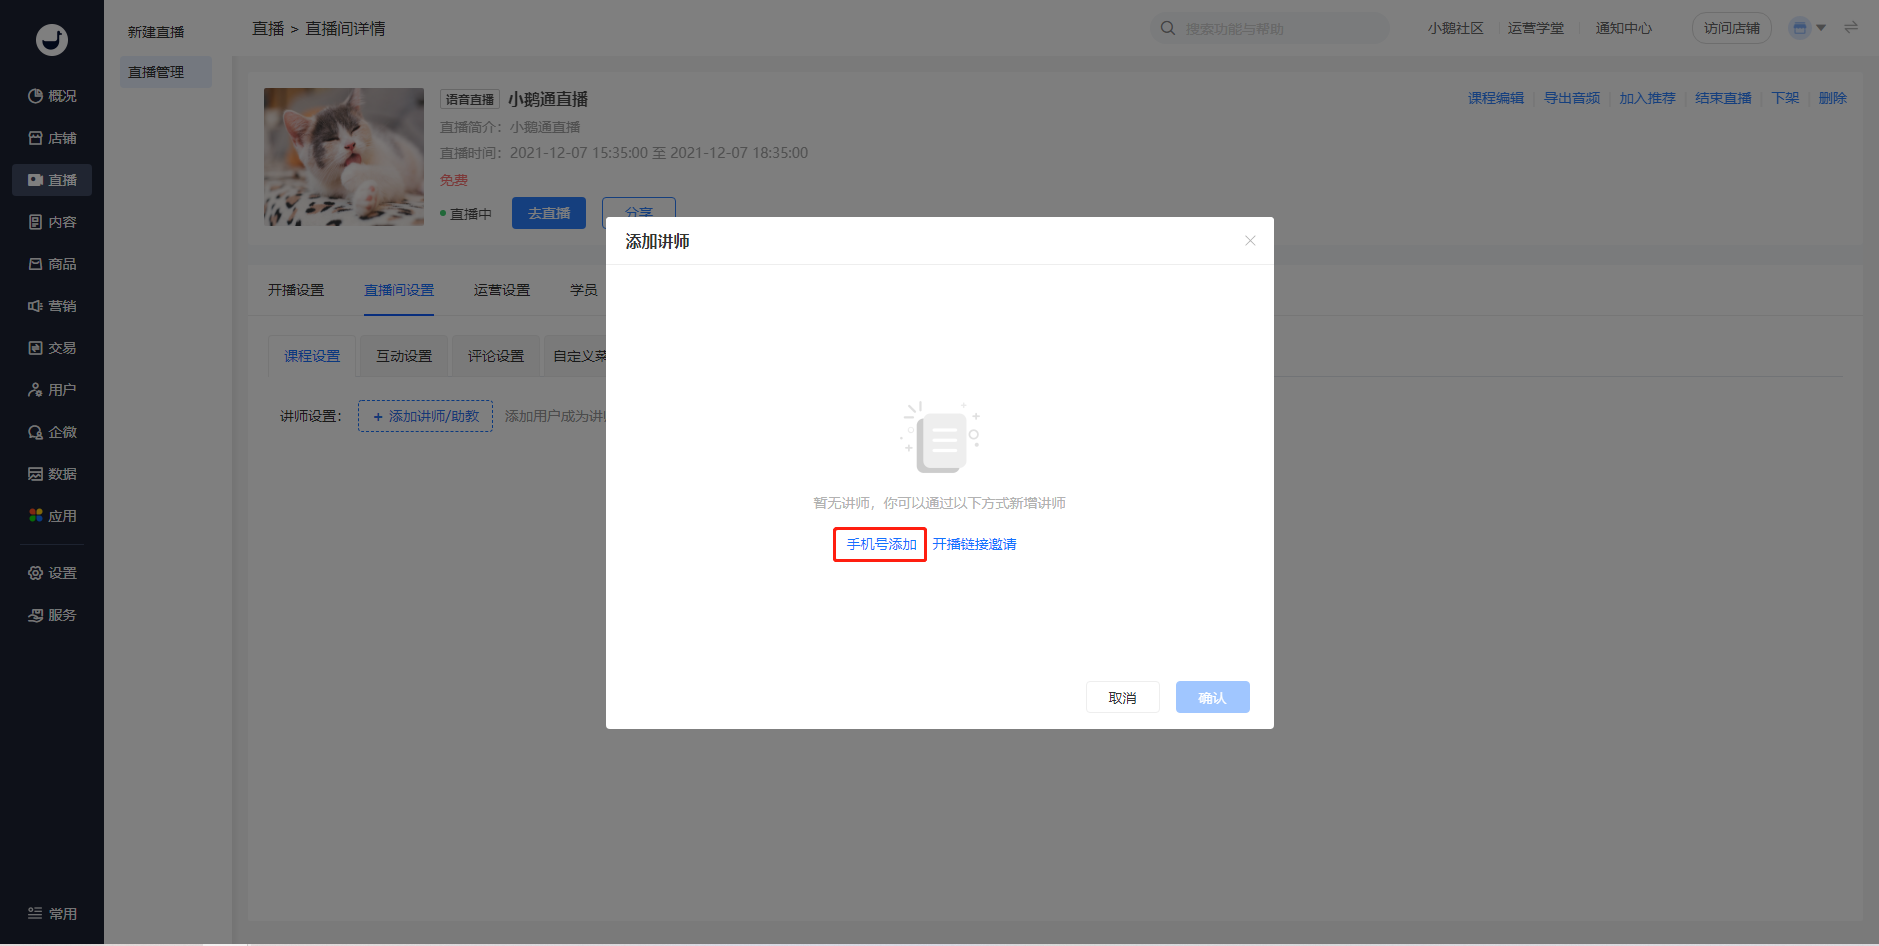
Task: Click the Xiaoetong logo icon
Action: click(52, 40)
